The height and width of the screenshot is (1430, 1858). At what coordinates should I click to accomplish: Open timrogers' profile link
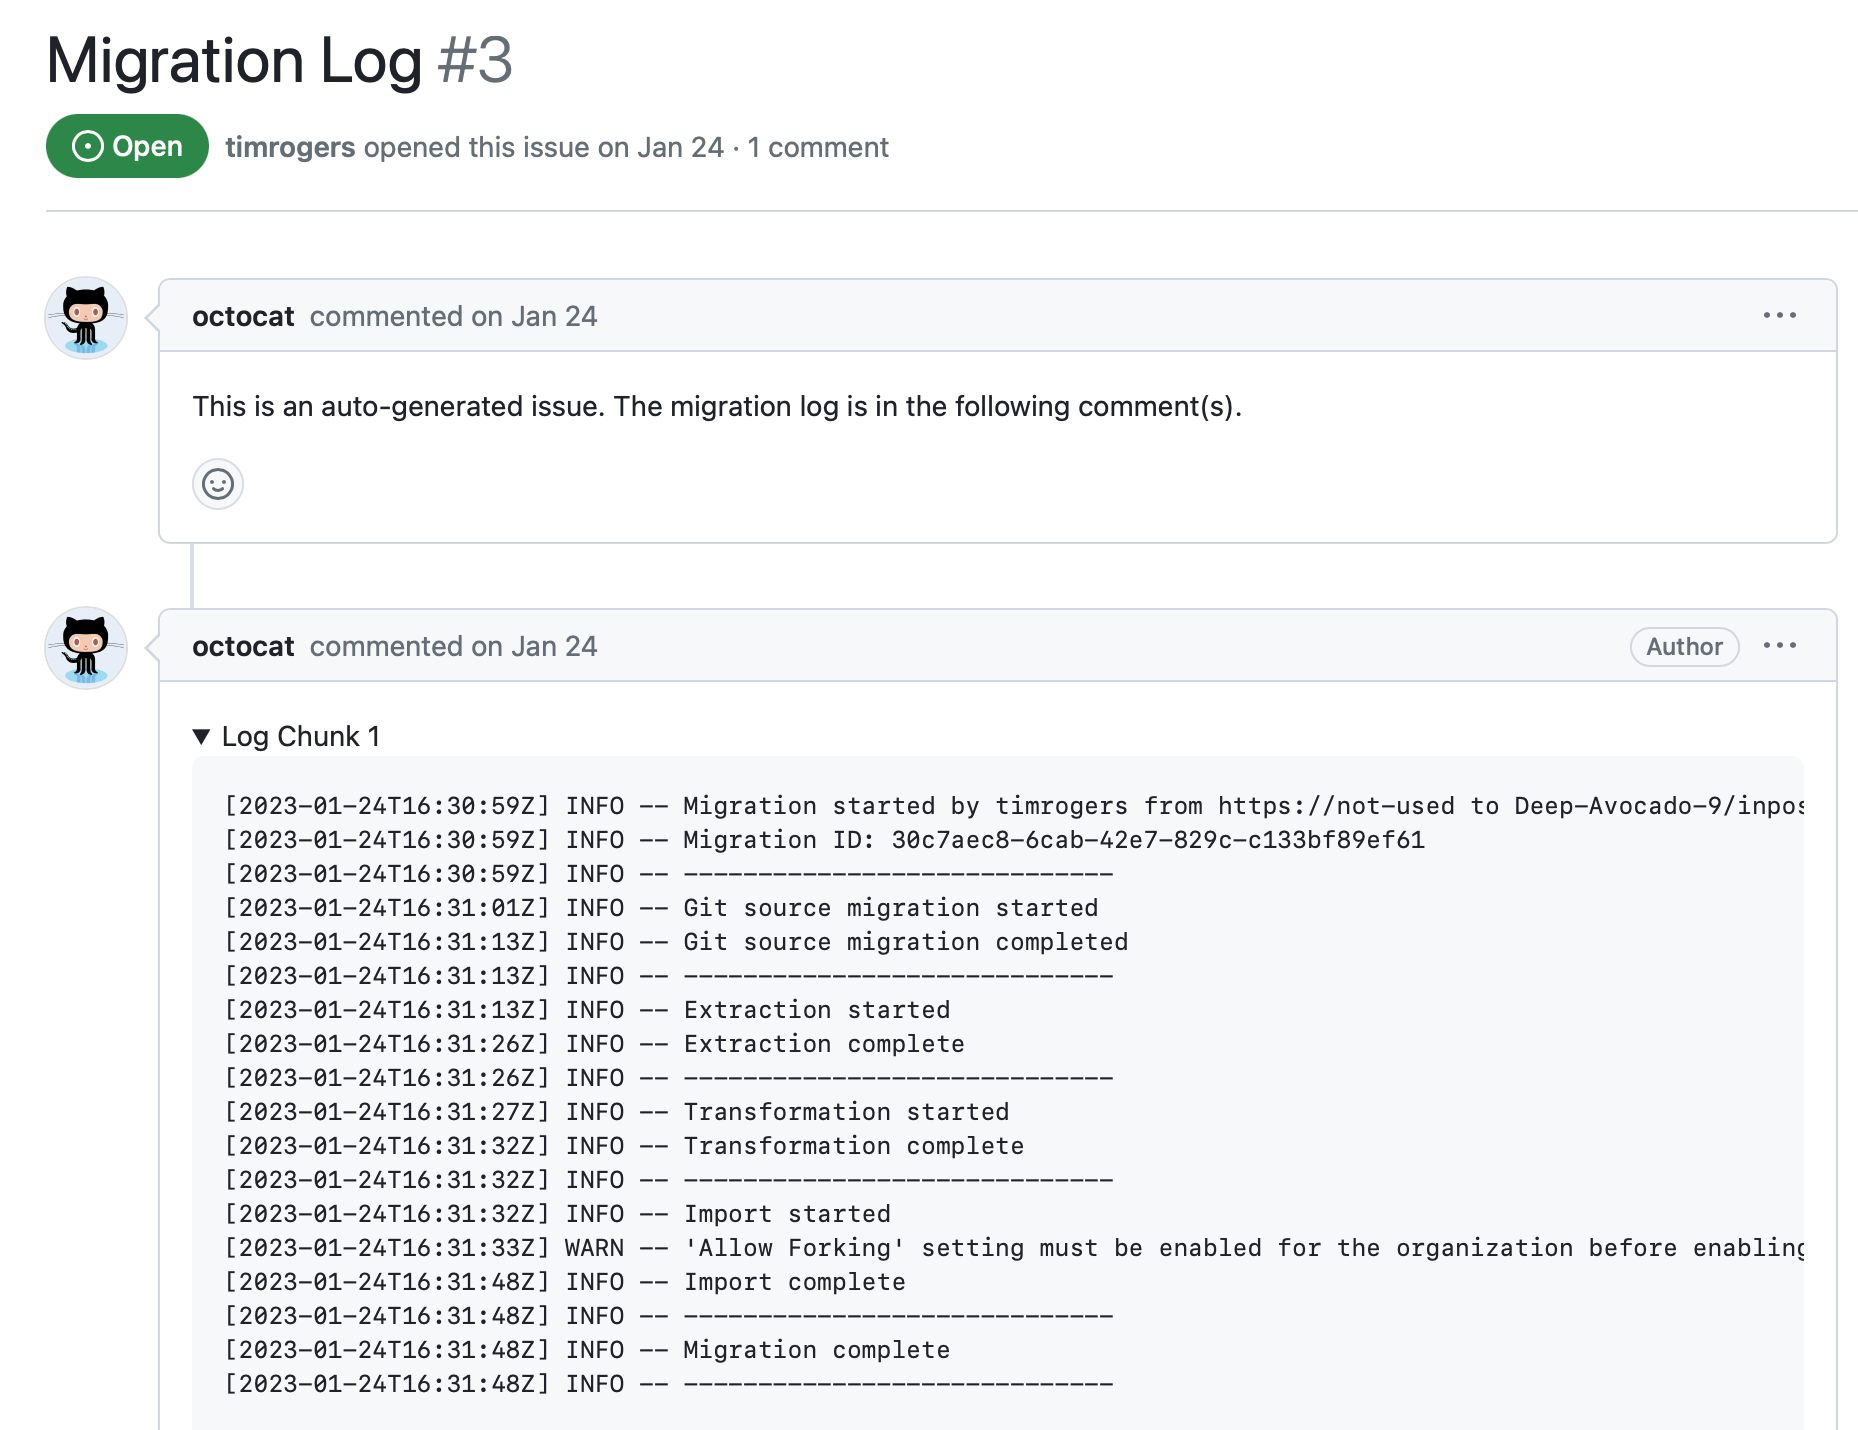(290, 147)
